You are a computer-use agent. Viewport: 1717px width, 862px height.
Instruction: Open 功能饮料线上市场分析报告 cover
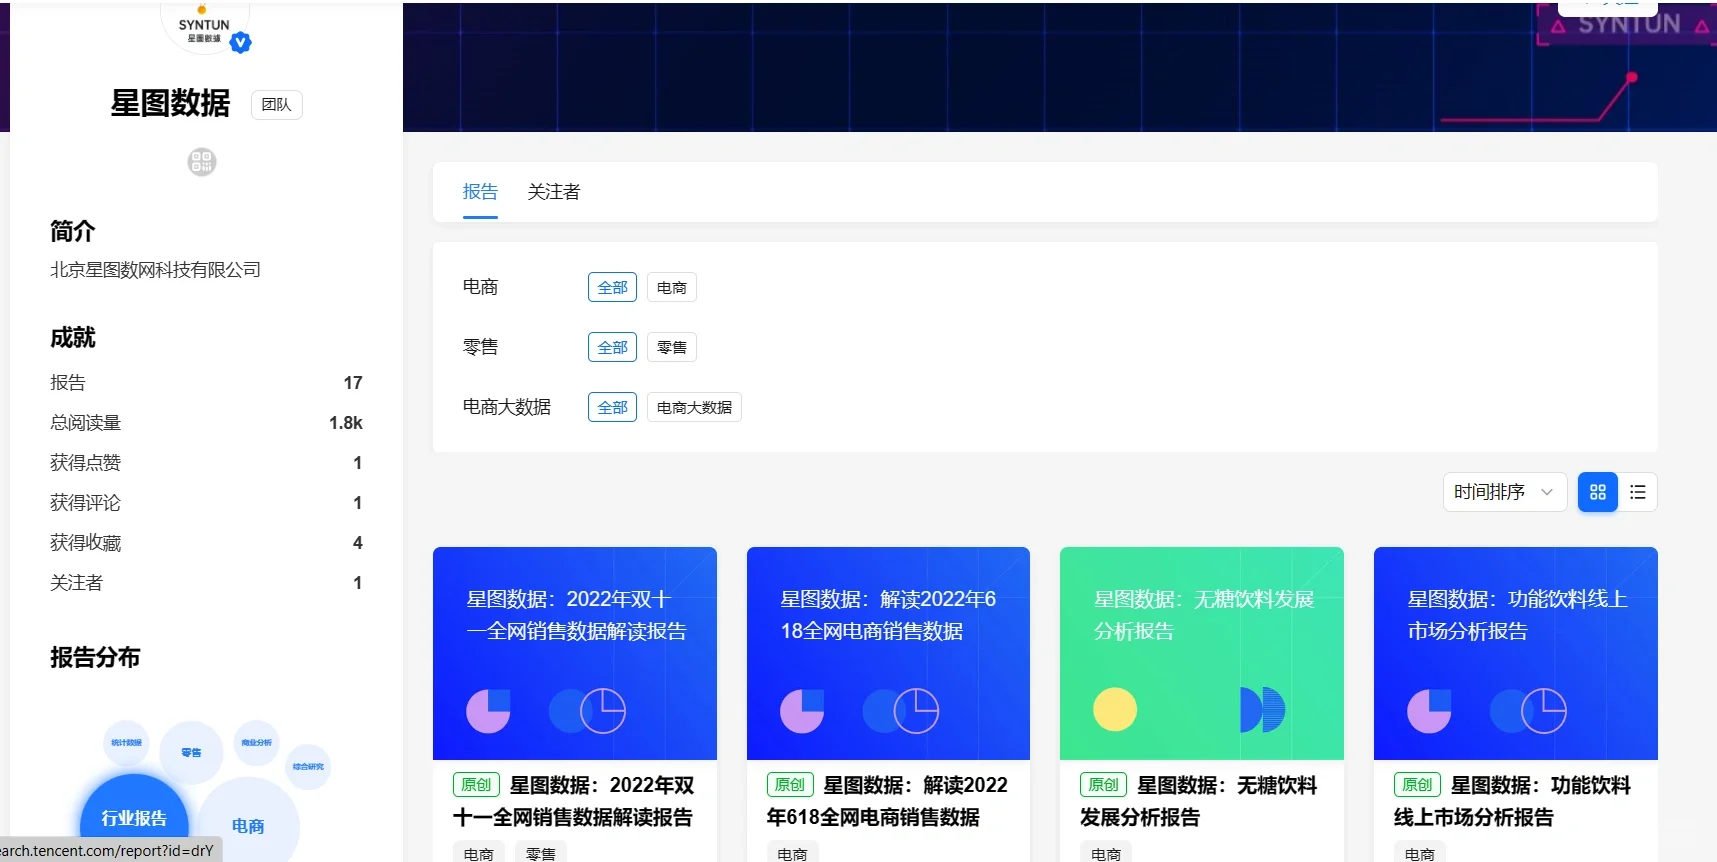1516,653
